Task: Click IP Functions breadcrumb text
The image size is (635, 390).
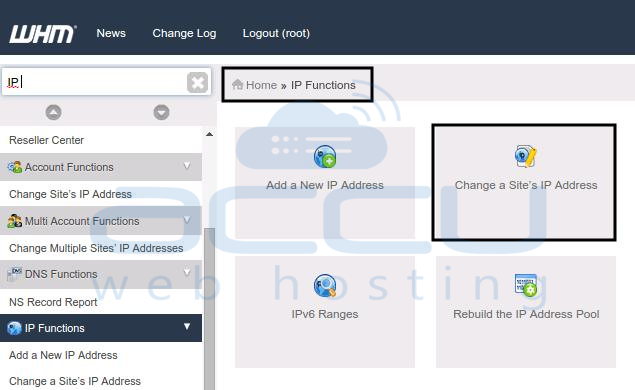Action: tap(323, 85)
